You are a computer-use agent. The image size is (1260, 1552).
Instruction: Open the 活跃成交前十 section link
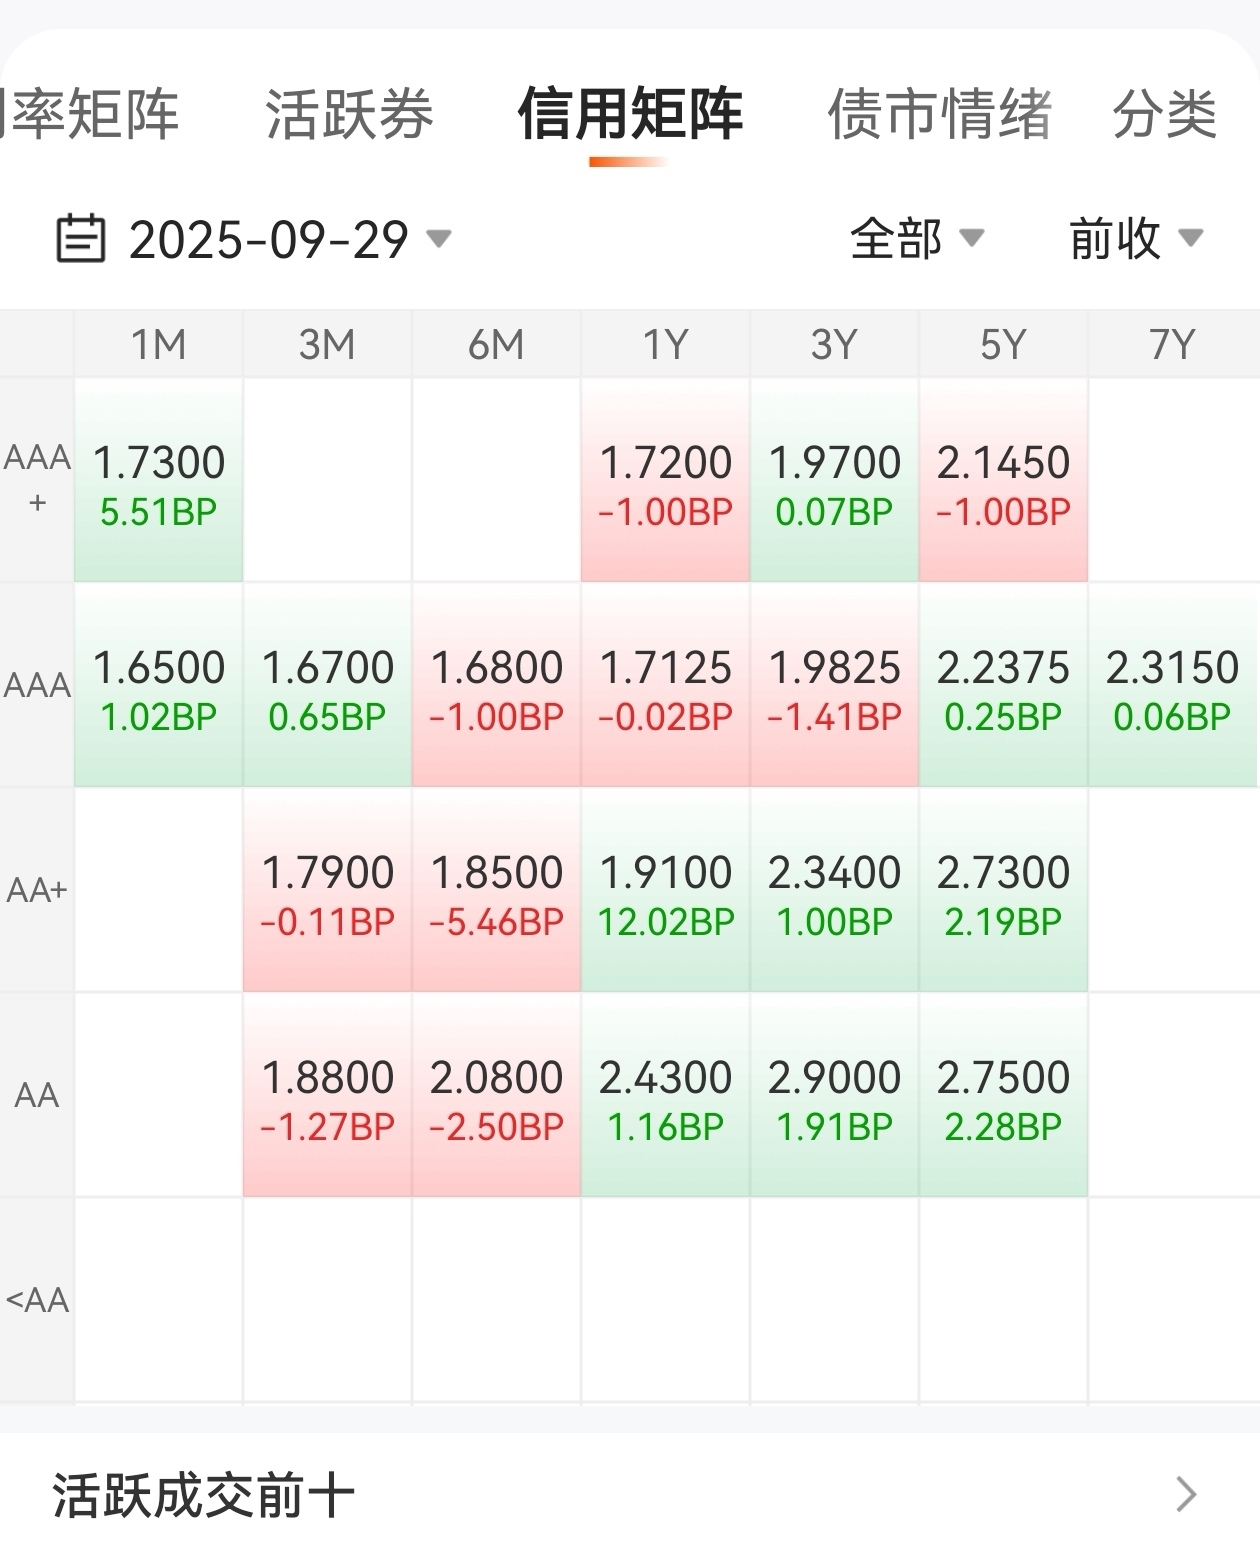pyautogui.click(x=204, y=1496)
